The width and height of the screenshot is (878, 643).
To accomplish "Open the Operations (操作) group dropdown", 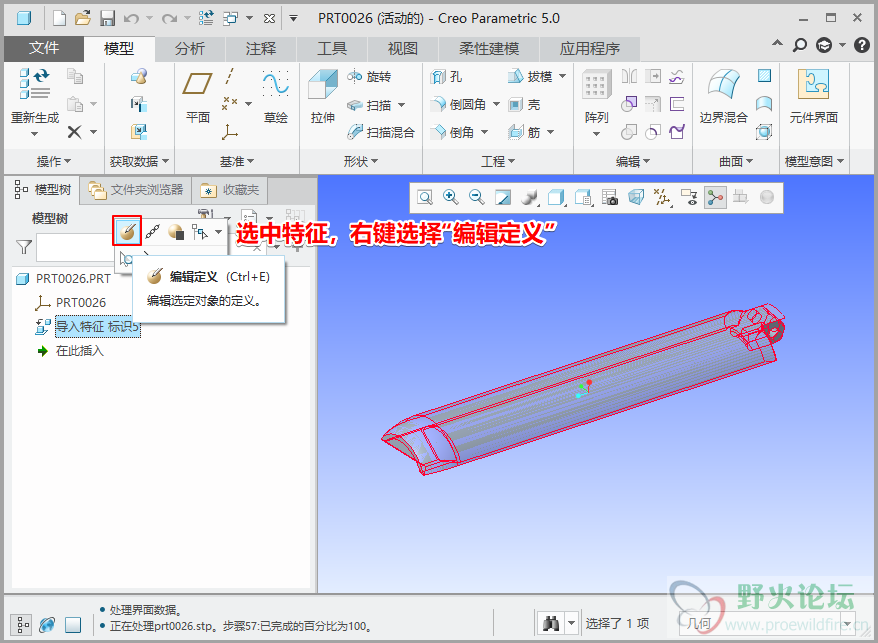I will click(x=54, y=161).
